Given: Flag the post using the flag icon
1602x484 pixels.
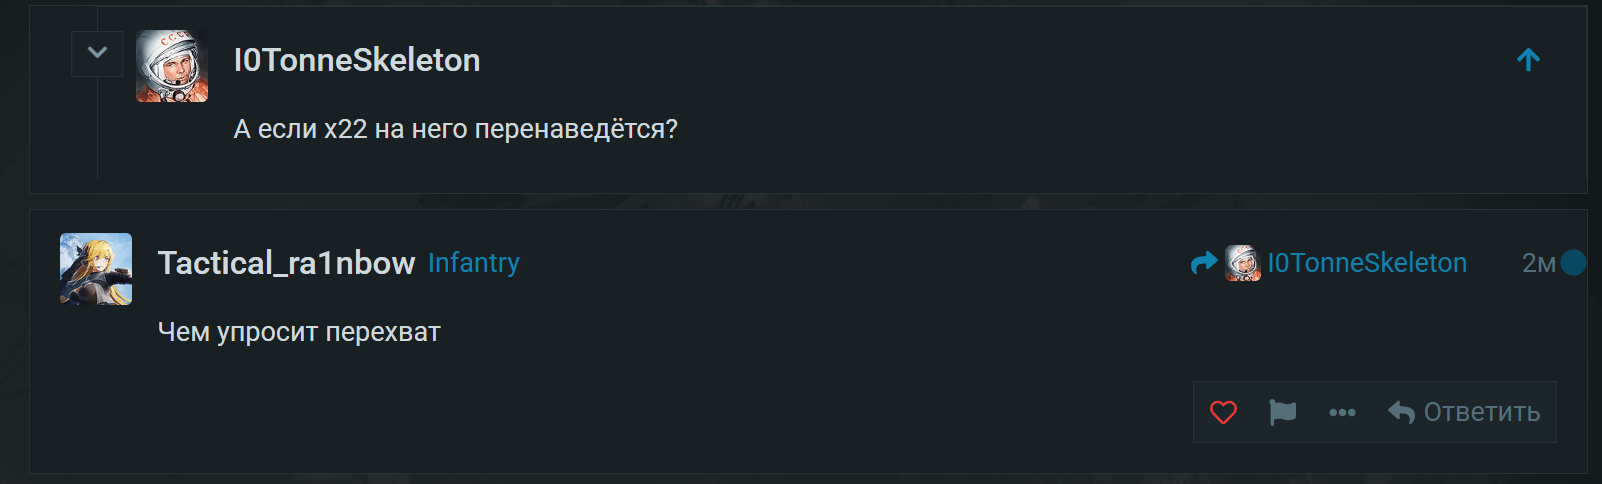Looking at the screenshot, I should 1282,412.
